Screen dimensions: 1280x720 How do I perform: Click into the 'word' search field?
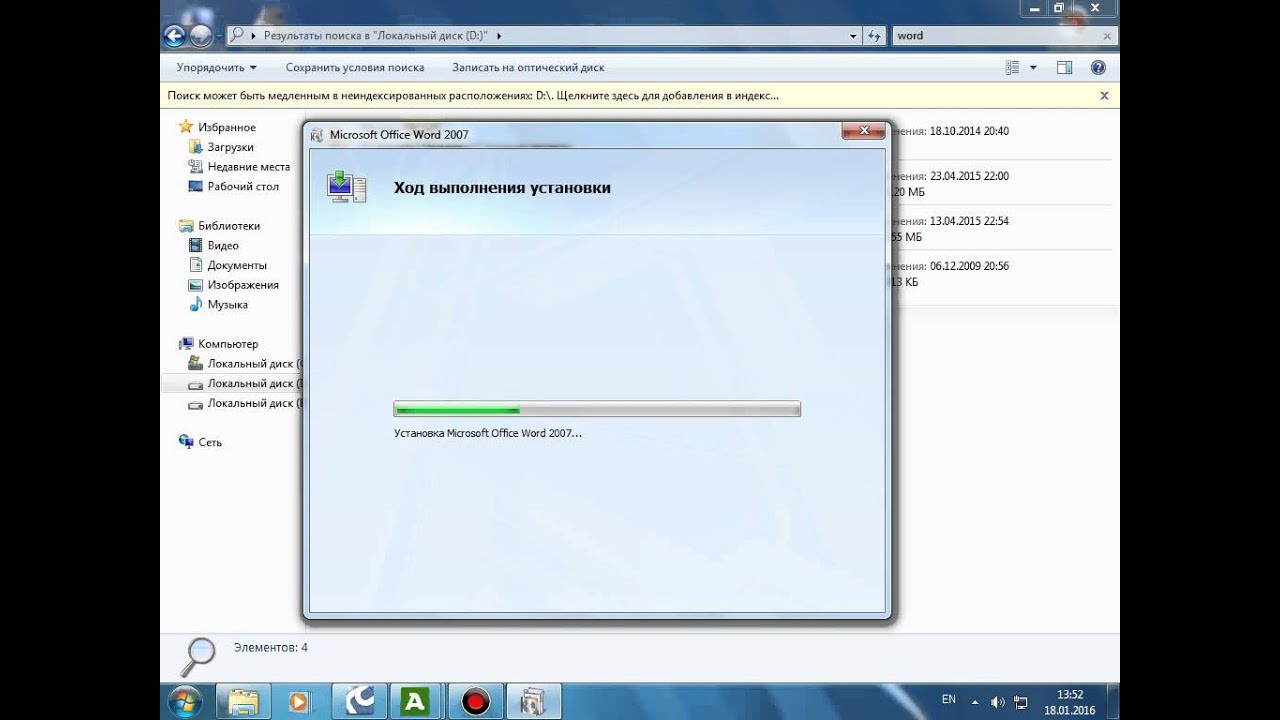(x=995, y=35)
